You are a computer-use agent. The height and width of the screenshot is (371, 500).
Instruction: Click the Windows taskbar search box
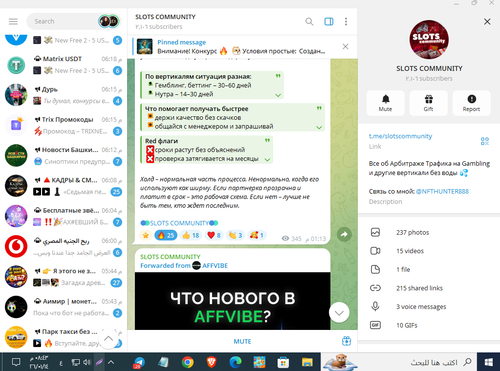(400, 362)
